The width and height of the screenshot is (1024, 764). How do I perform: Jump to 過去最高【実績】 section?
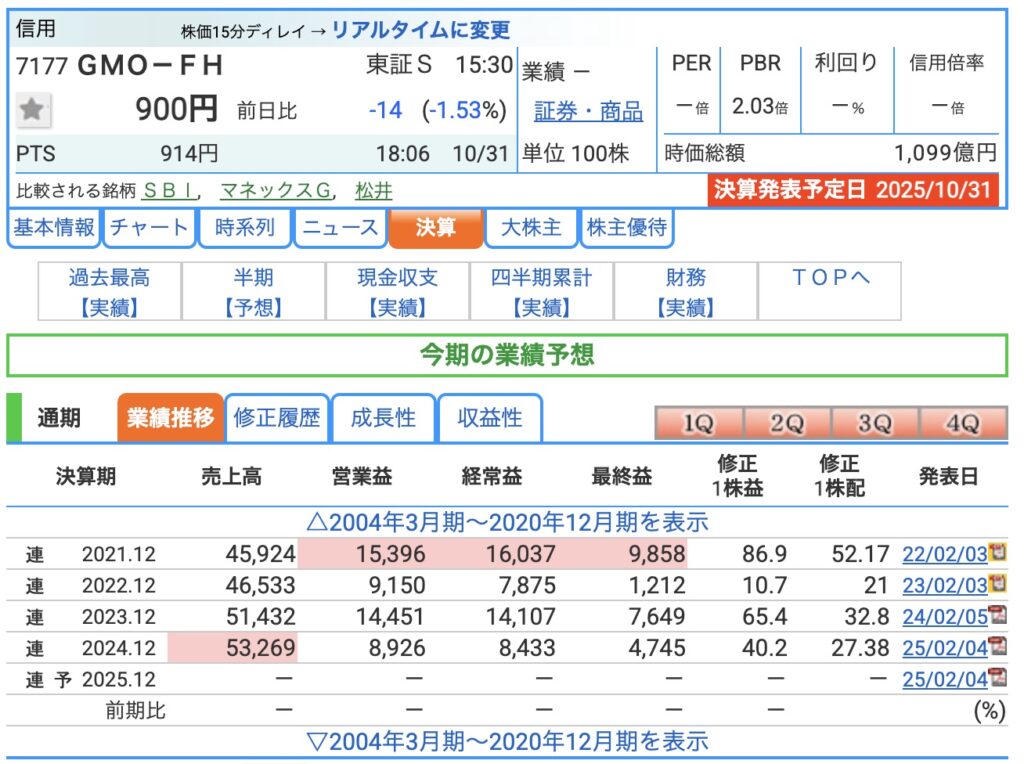109,292
